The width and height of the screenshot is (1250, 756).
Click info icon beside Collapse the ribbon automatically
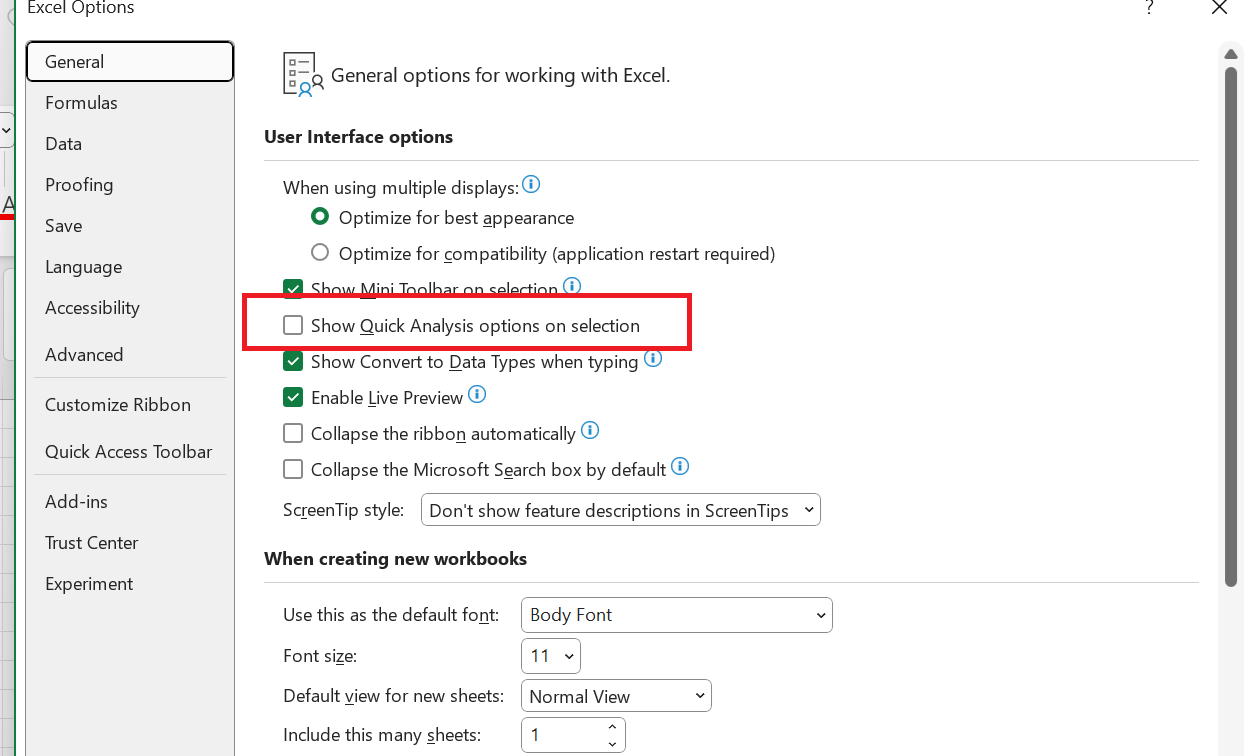589,430
